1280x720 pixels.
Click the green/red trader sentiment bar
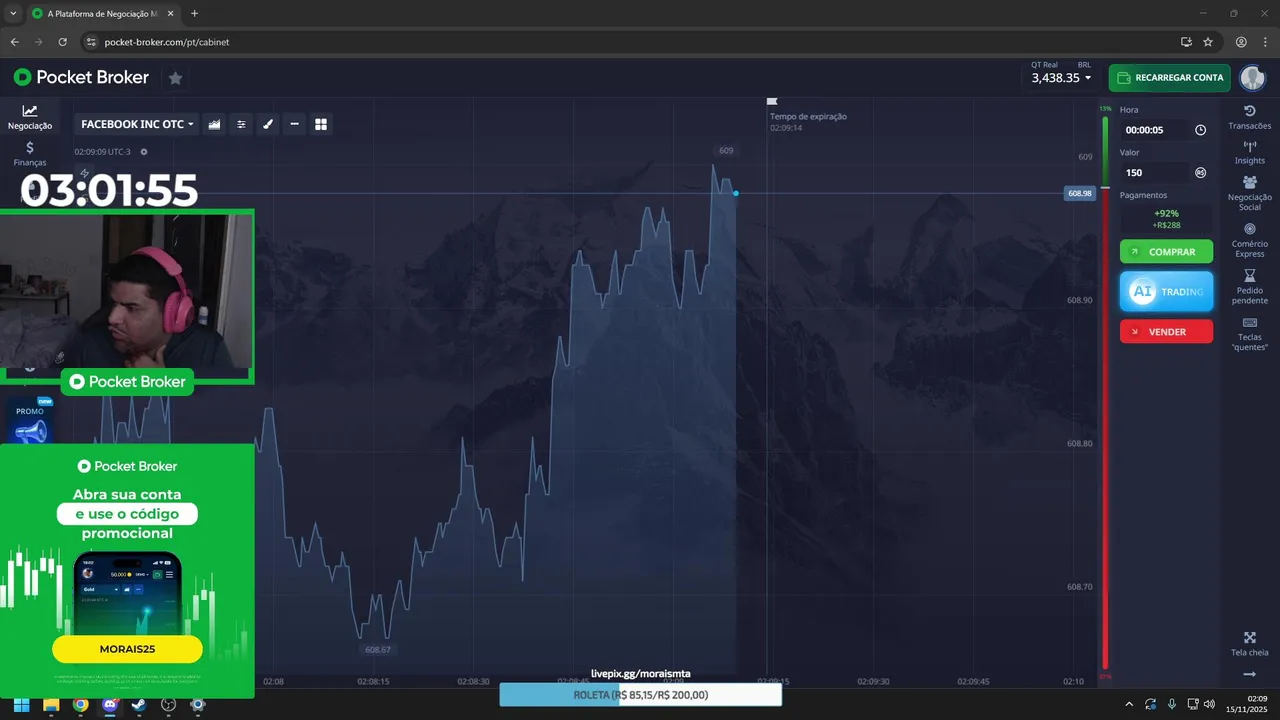click(1105, 392)
